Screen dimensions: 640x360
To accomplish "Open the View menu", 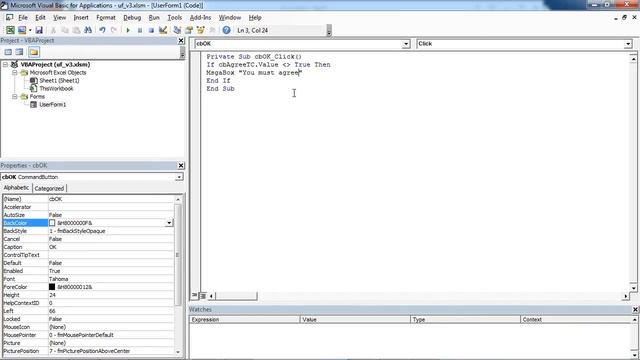I will (x=59, y=18).
